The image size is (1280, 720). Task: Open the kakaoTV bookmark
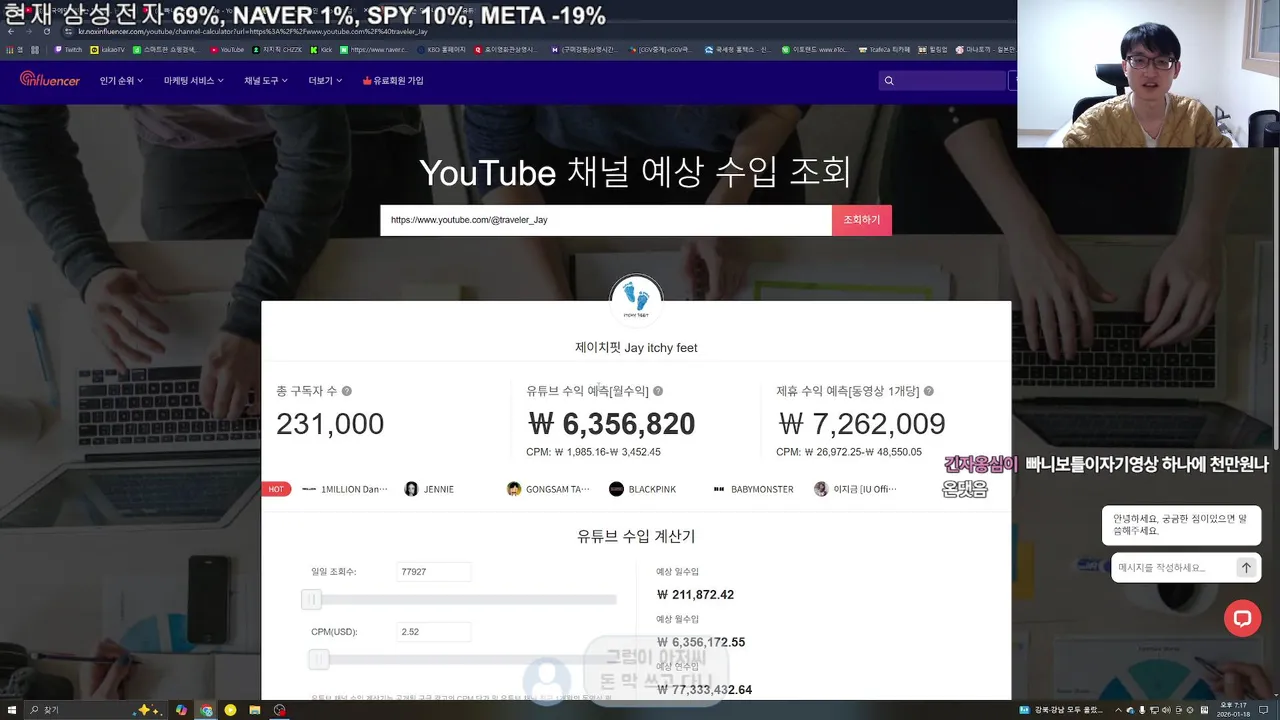tap(108, 49)
